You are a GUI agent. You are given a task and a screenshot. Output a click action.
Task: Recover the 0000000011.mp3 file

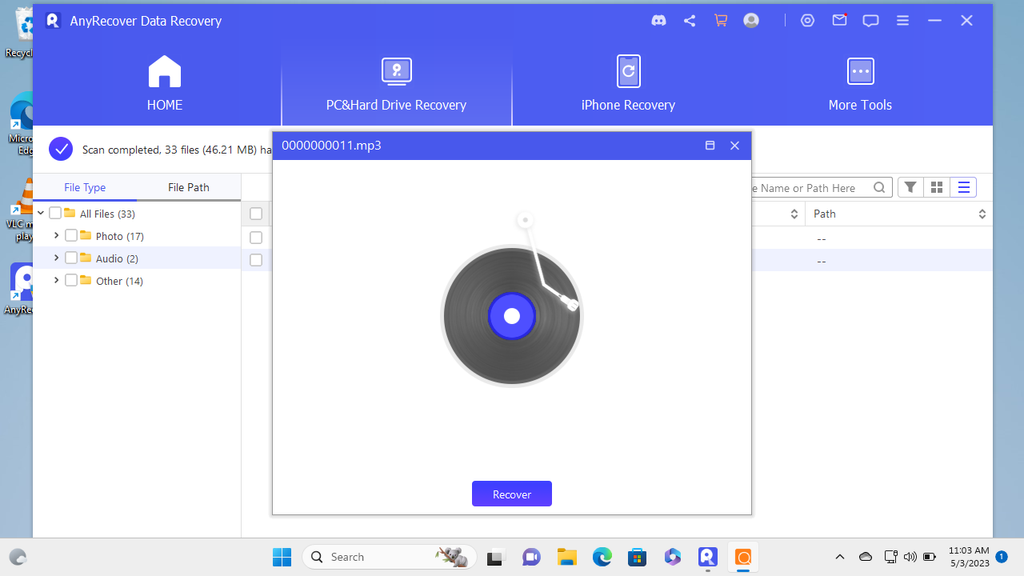pos(511,493)
